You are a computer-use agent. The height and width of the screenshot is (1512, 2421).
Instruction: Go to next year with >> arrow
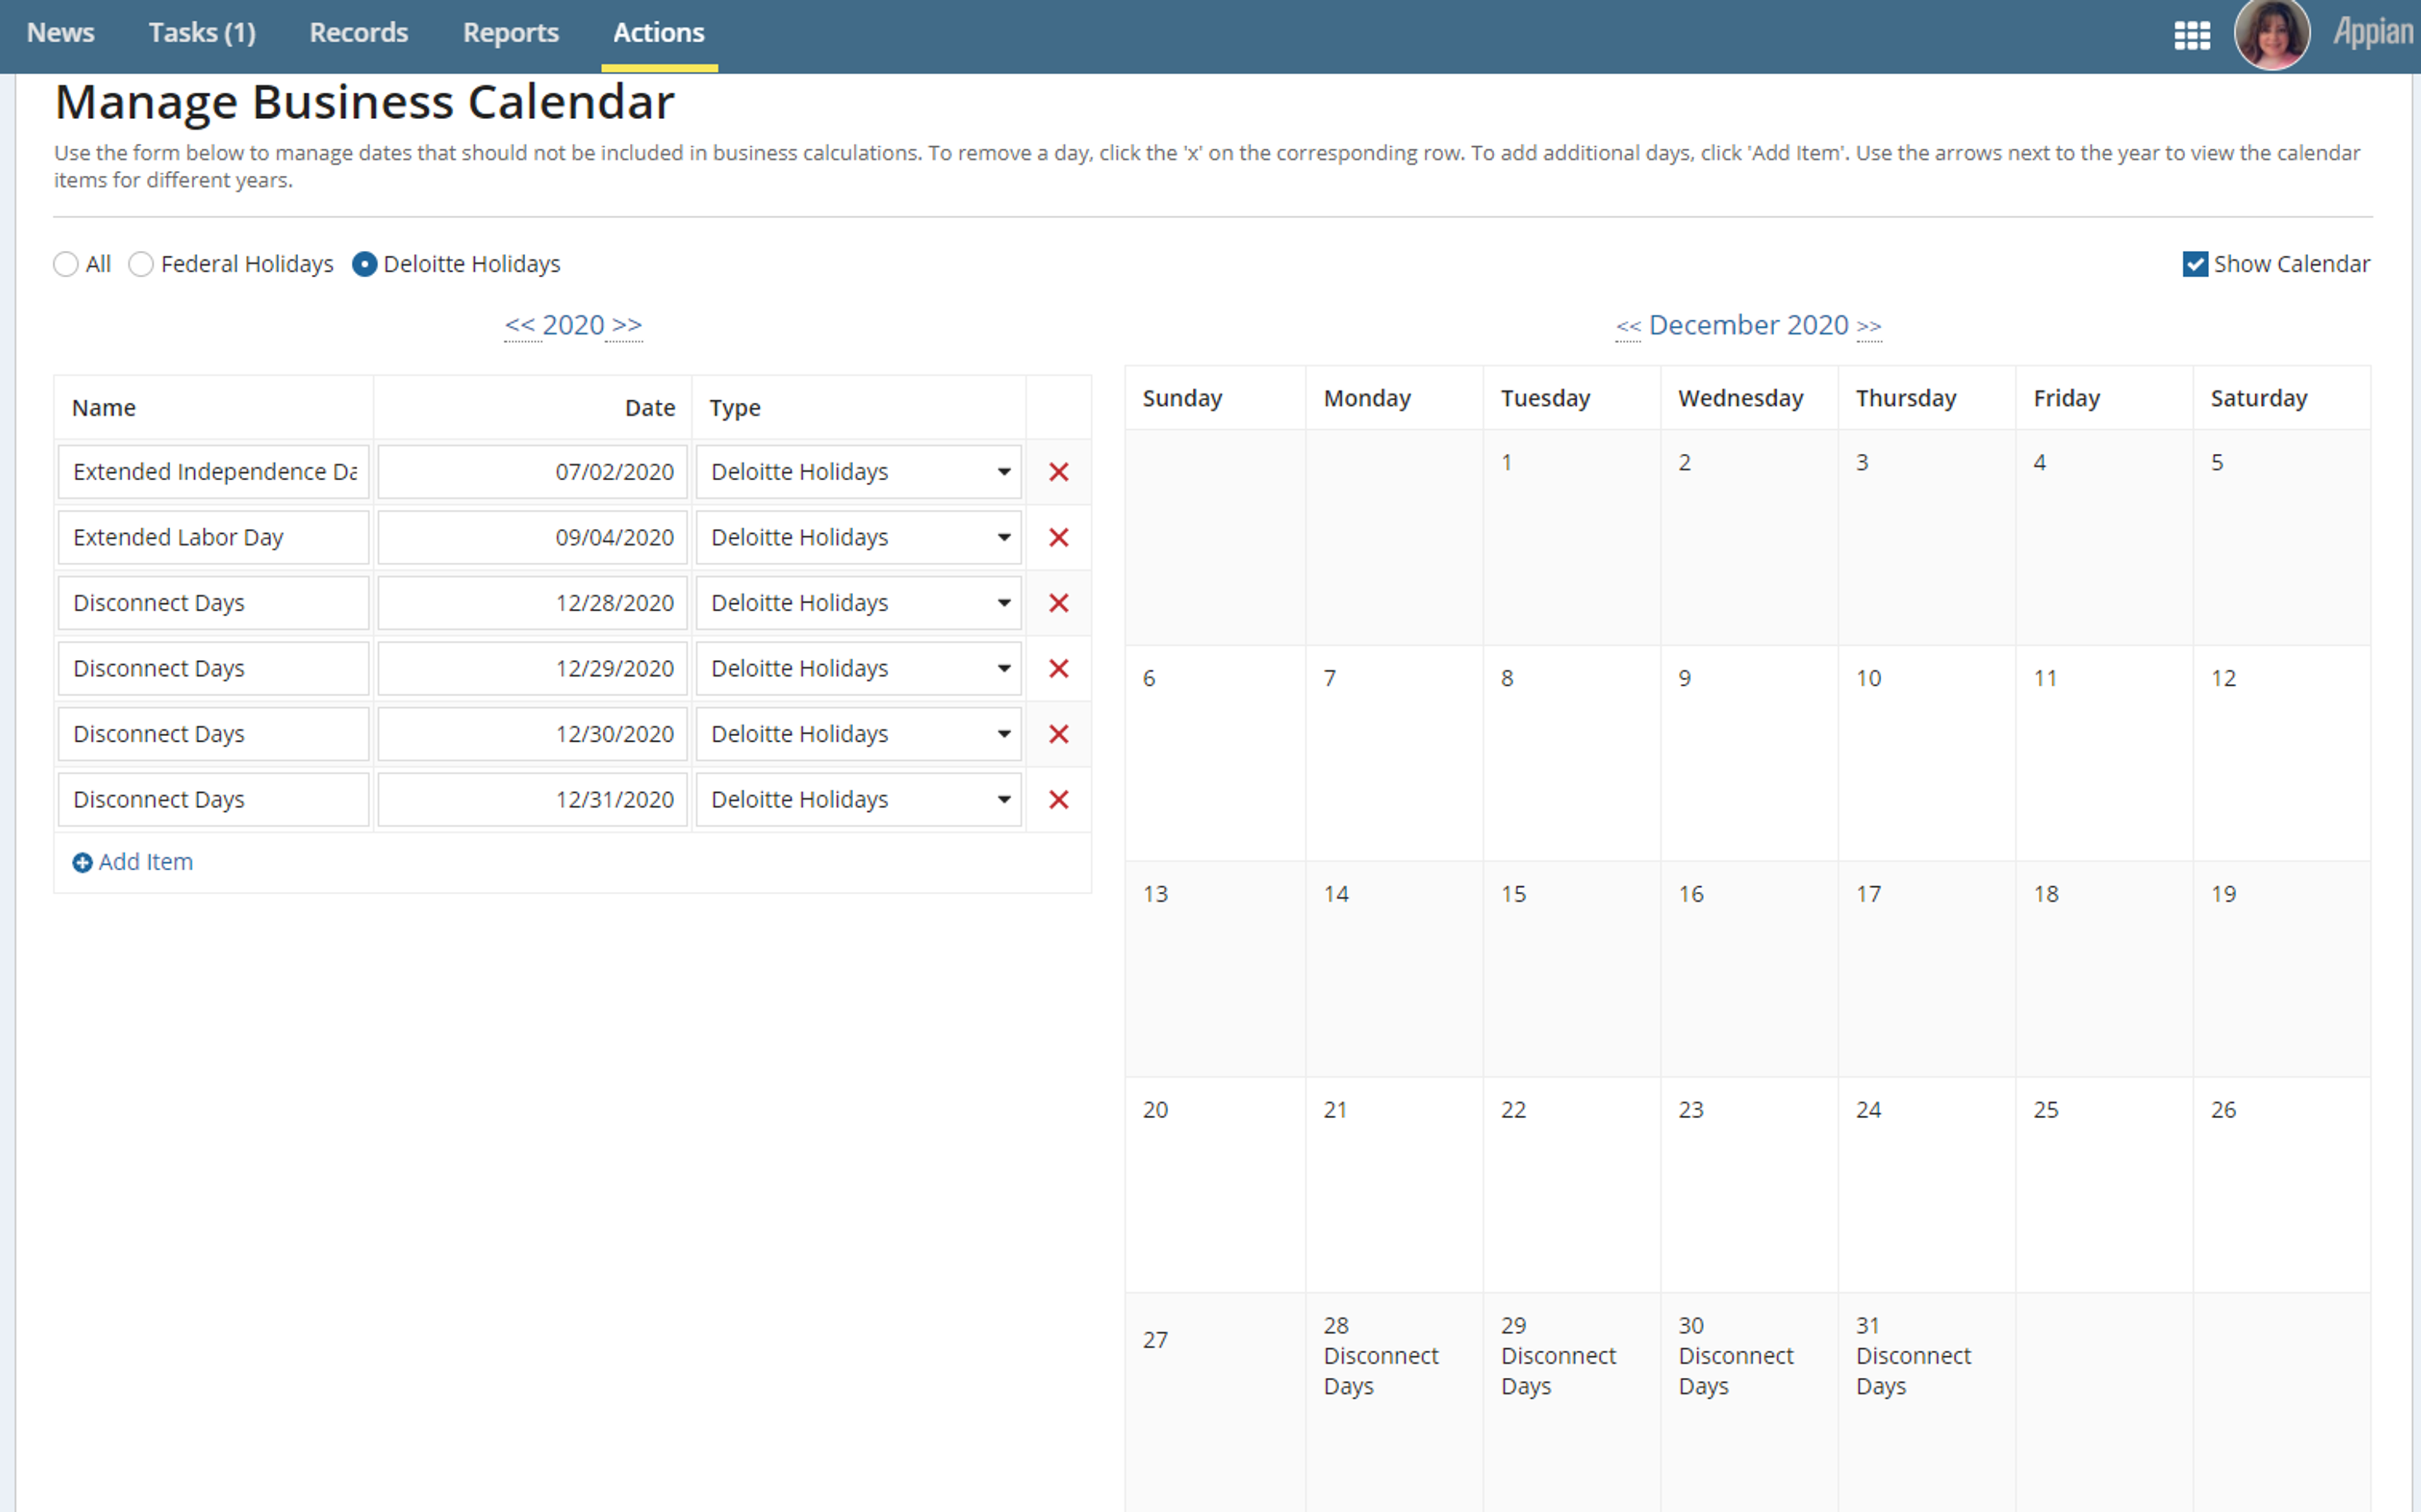click(x=626, y=325)
